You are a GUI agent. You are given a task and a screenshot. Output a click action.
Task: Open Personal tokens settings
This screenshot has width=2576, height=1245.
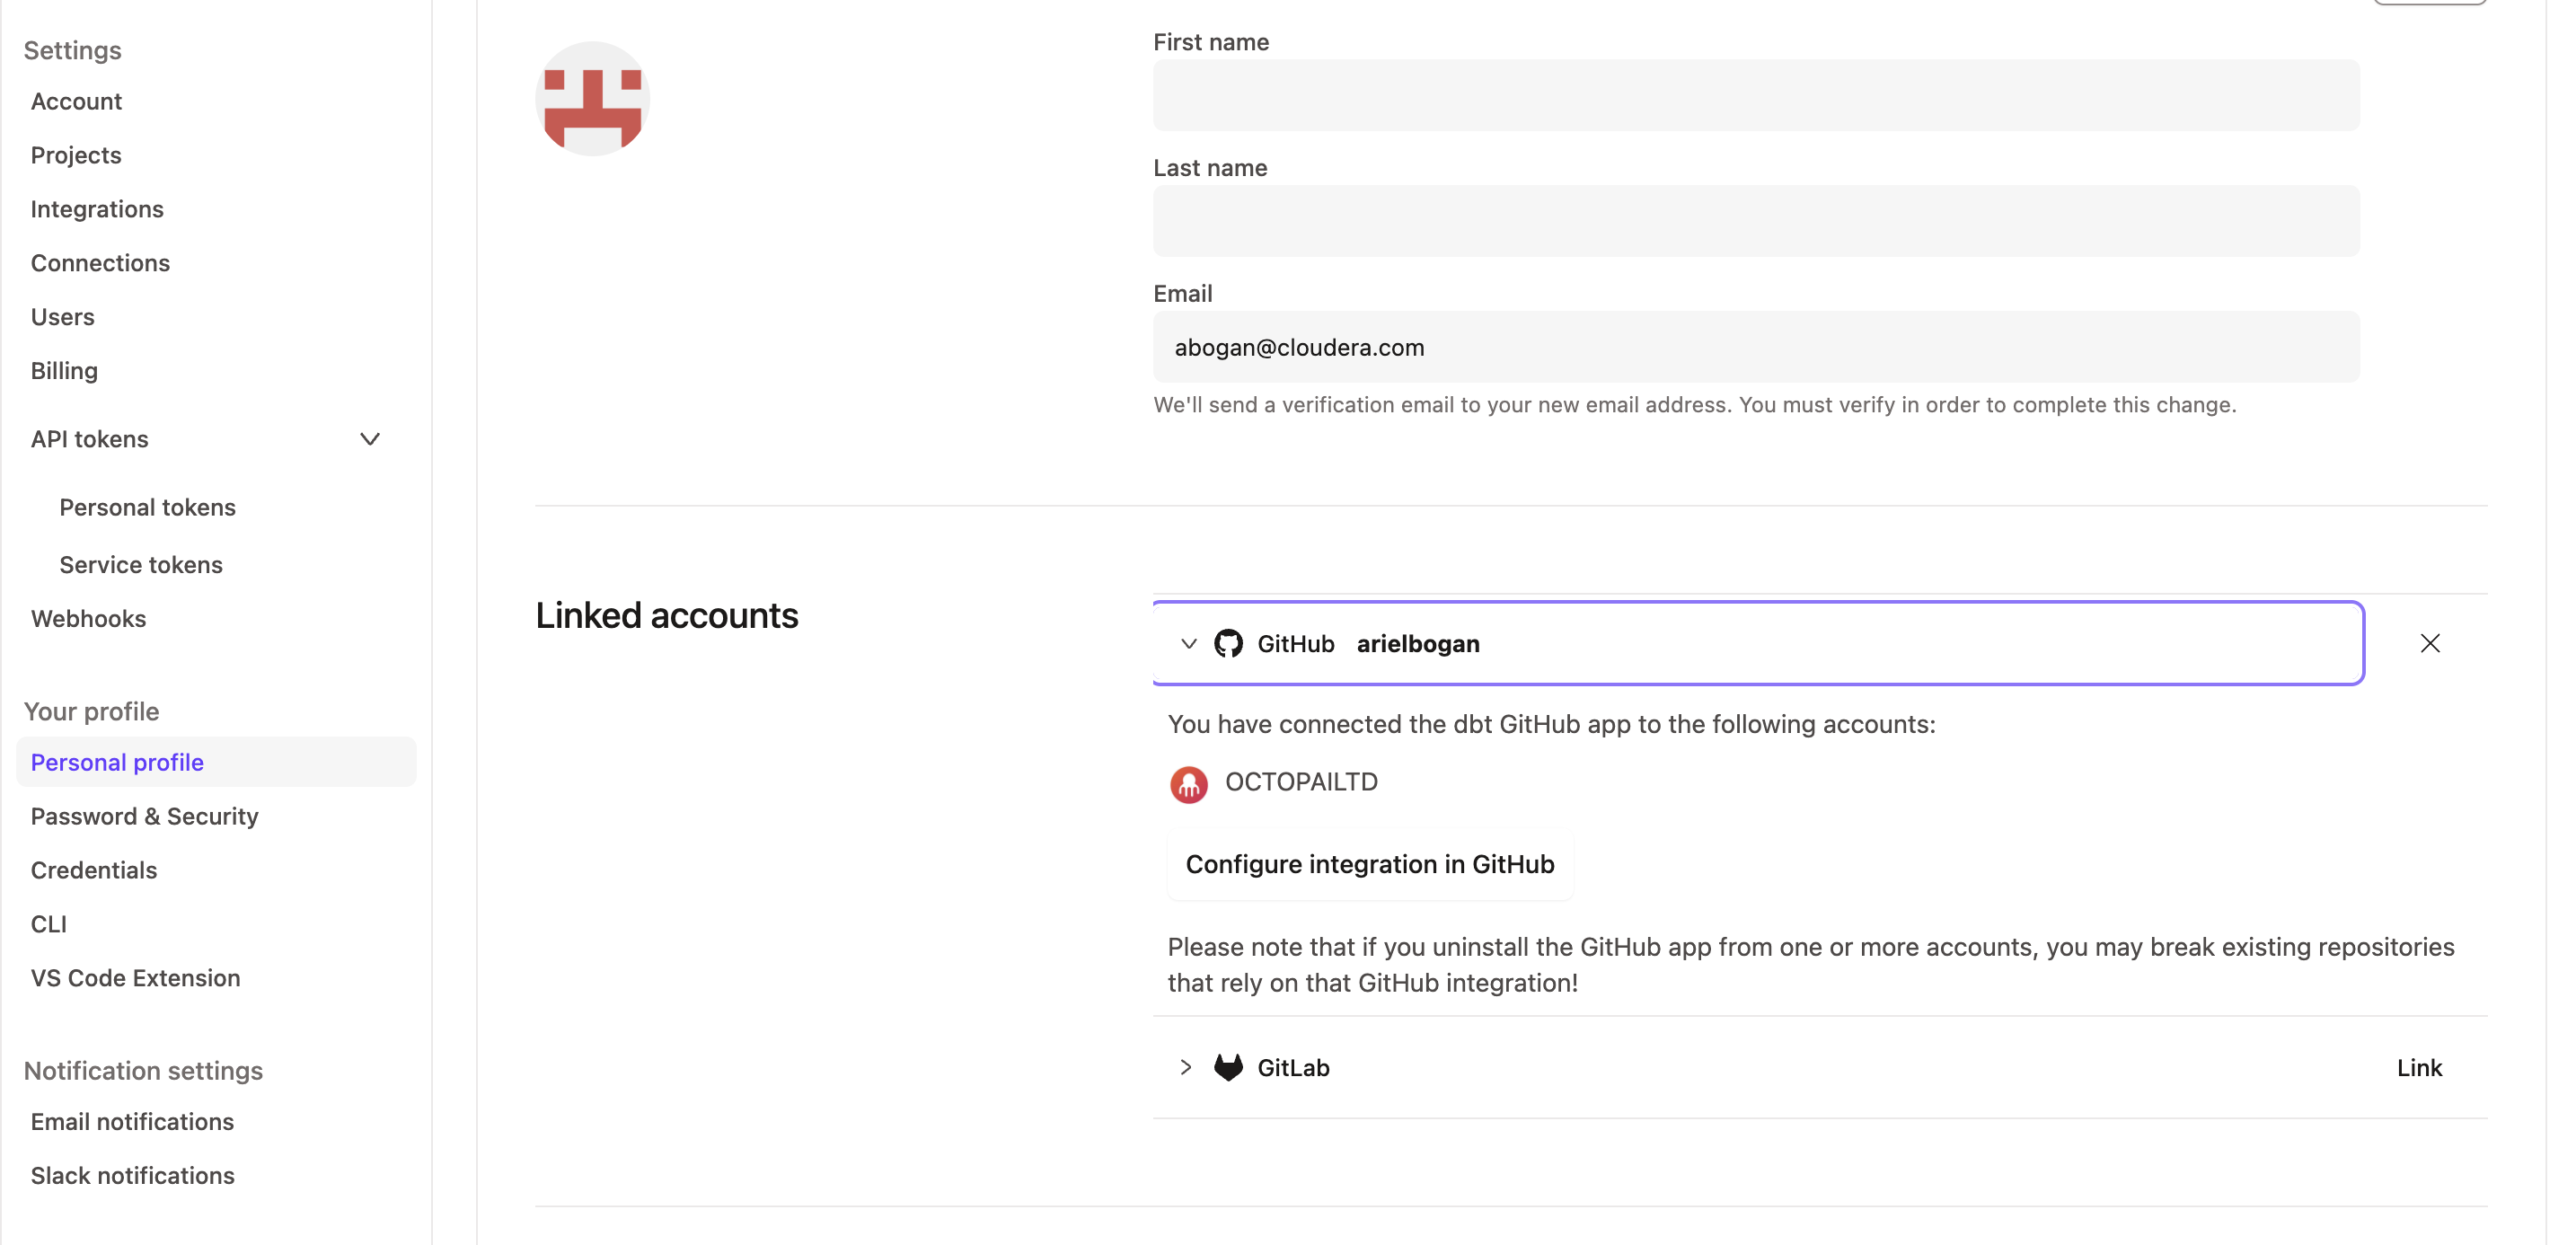pyautogui.click(x=147, y=507)
